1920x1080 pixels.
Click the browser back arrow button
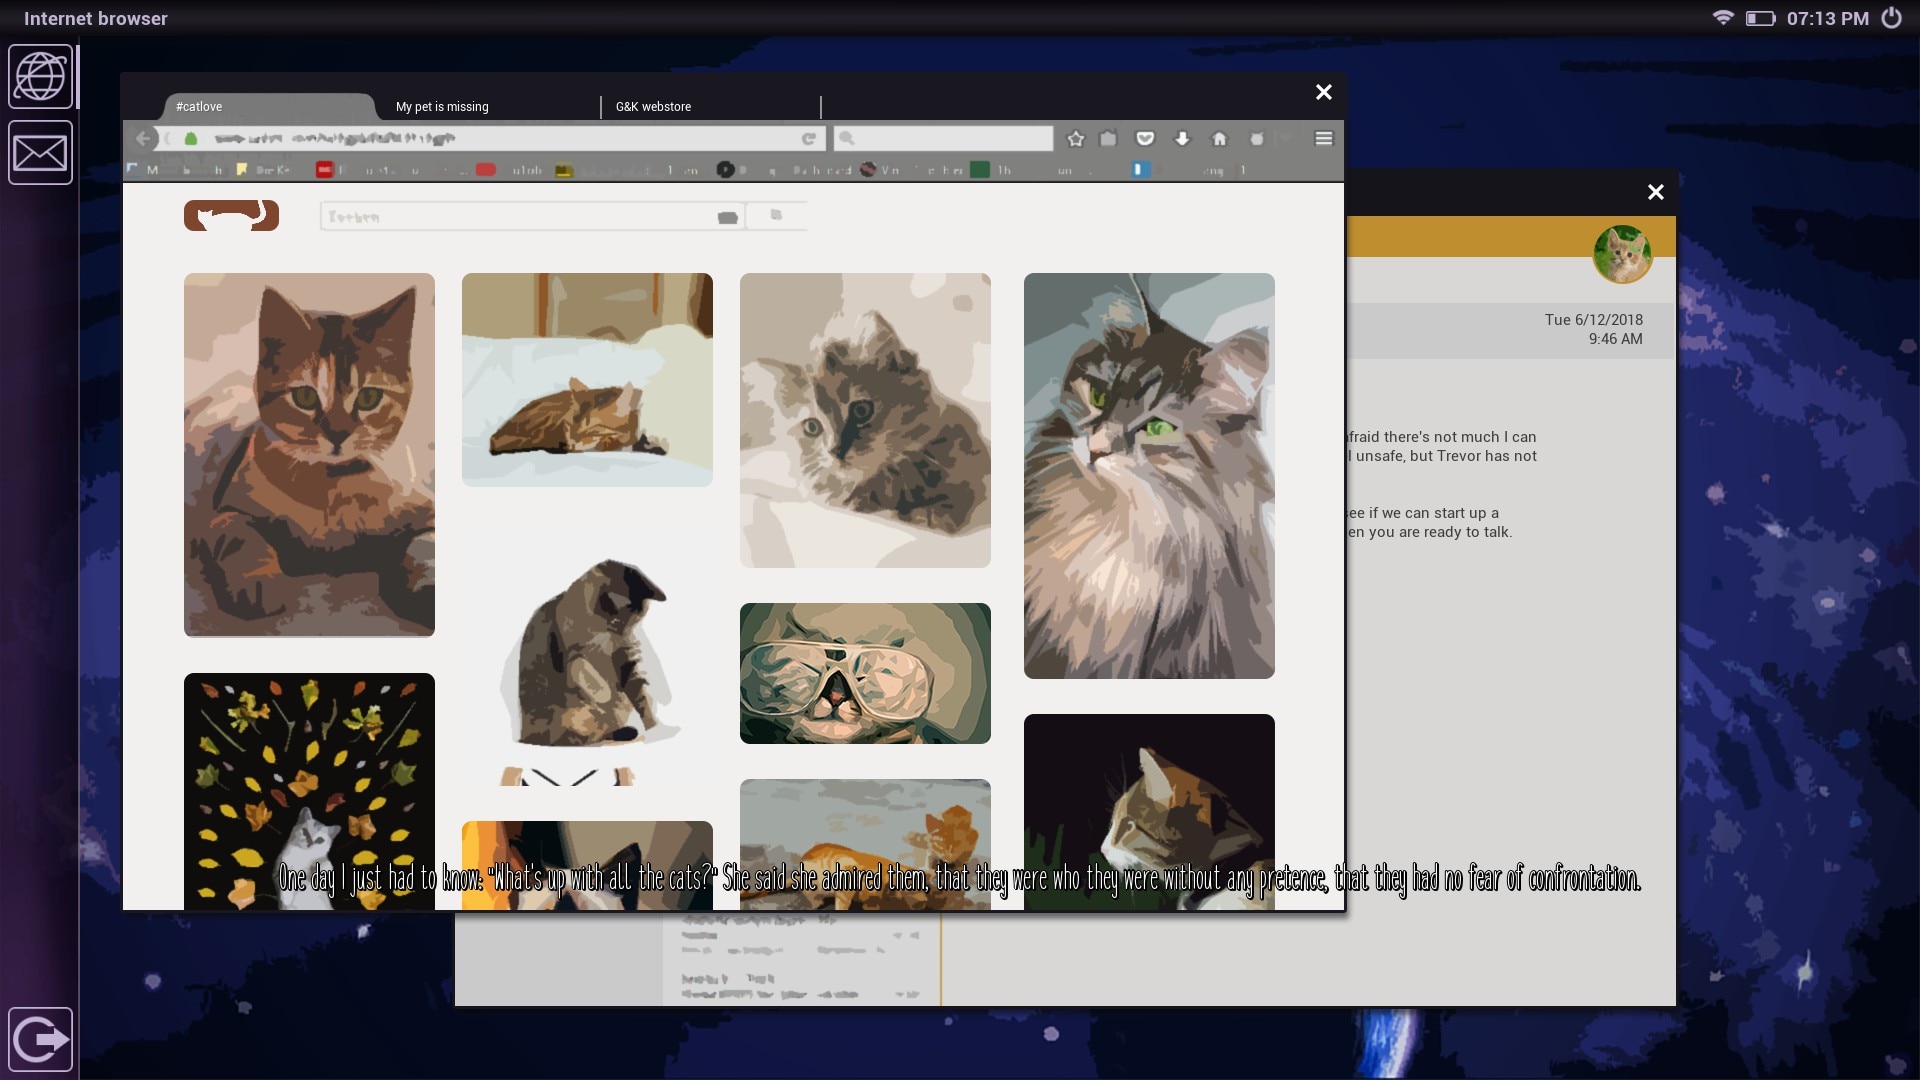144,139
